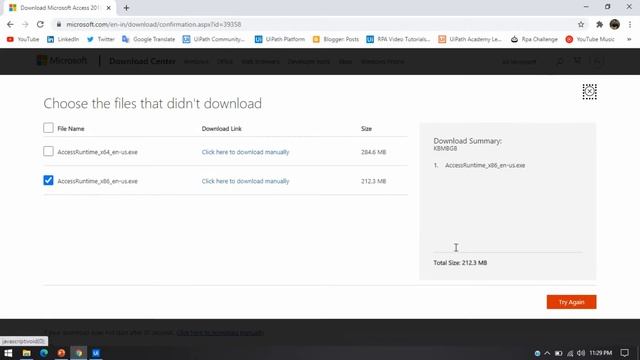Expand the bookmarks overflow chevron
Viewport: 640px width, 360px height.
[x=629, y=39]
